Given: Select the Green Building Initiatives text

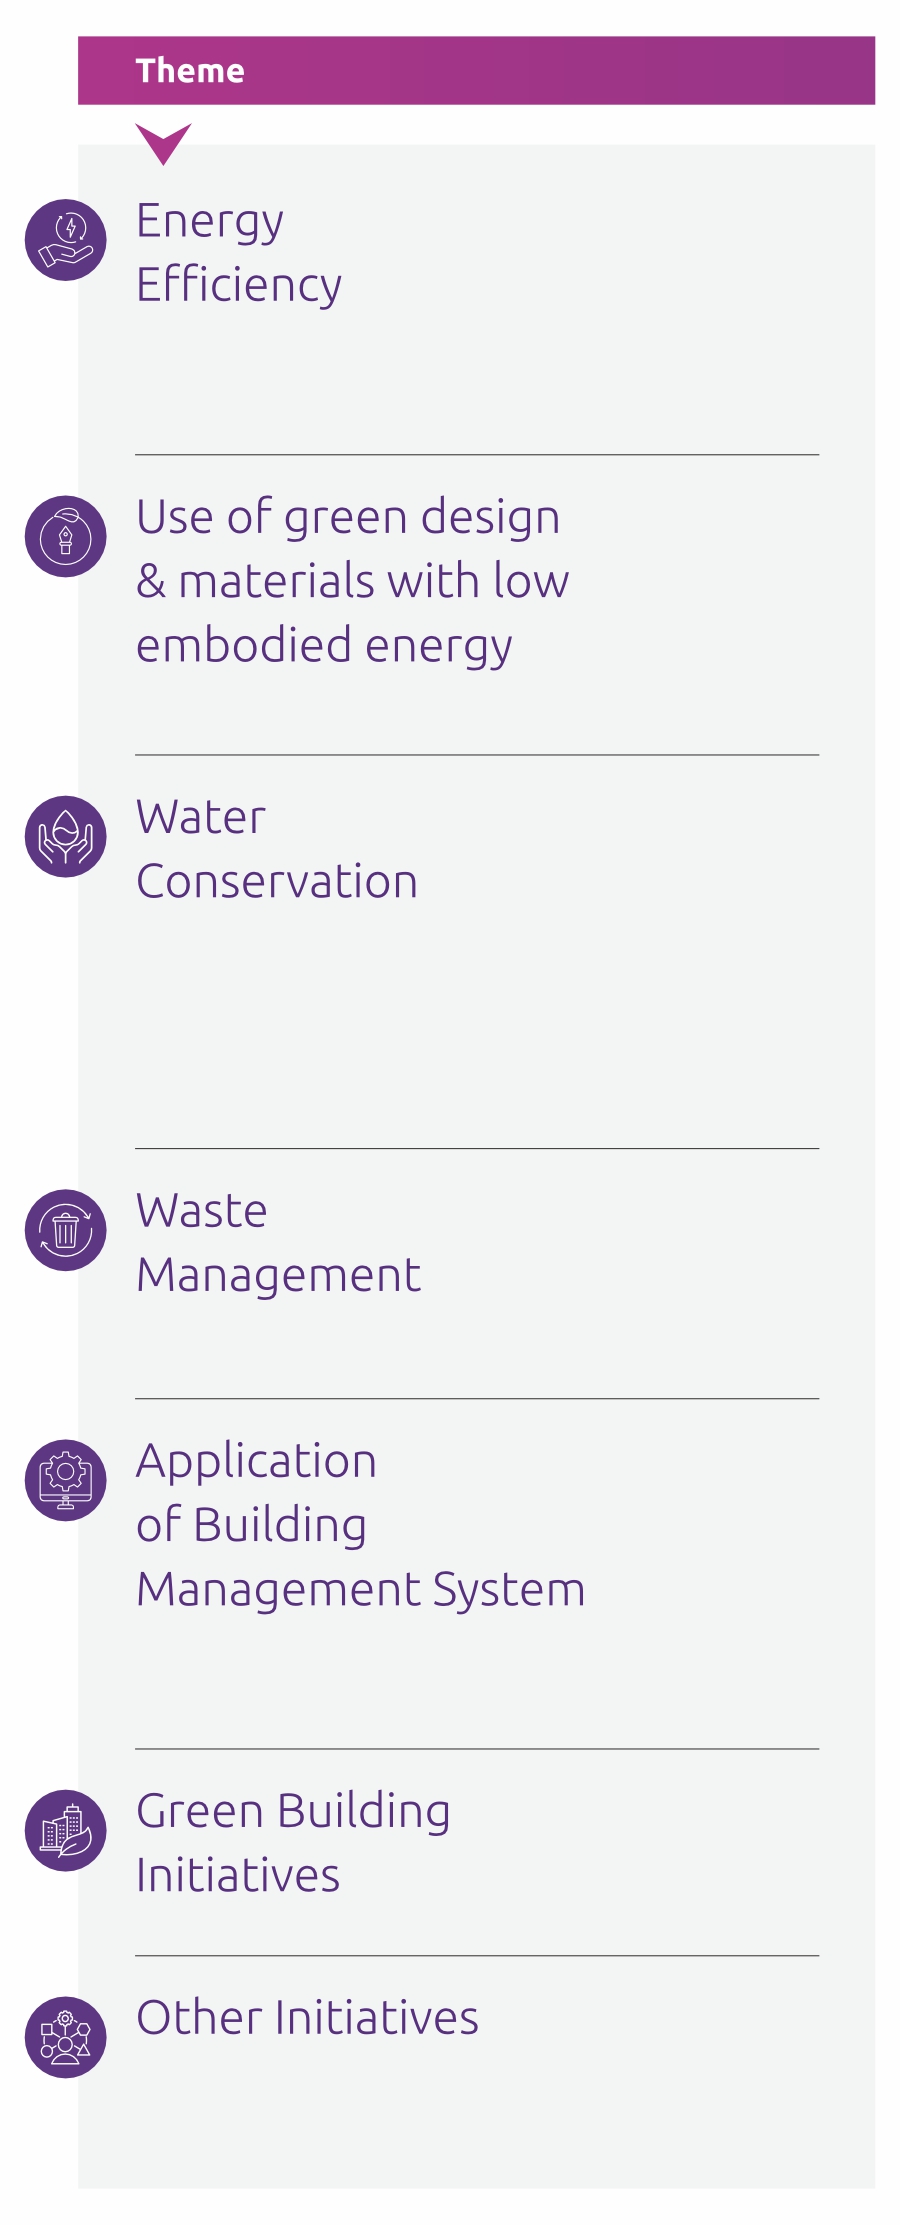Looking at the screenshot, I should tap(293, 1843).
